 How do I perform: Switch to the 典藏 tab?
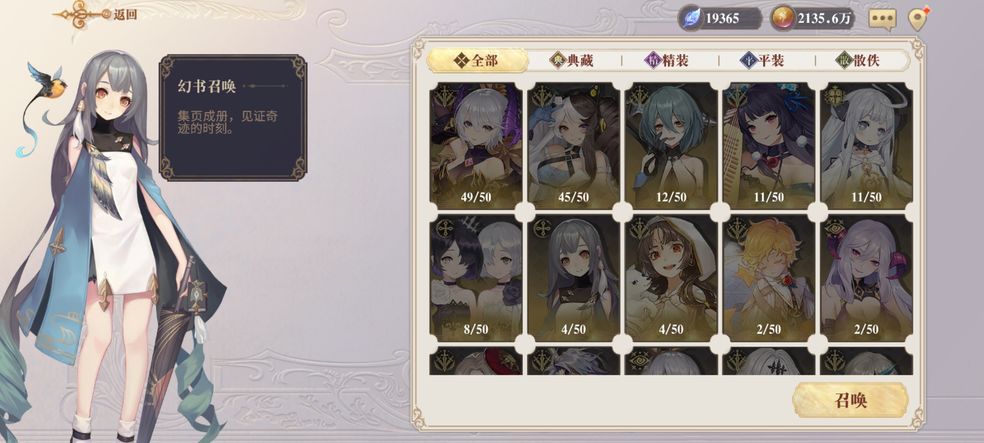pos(572,60)
